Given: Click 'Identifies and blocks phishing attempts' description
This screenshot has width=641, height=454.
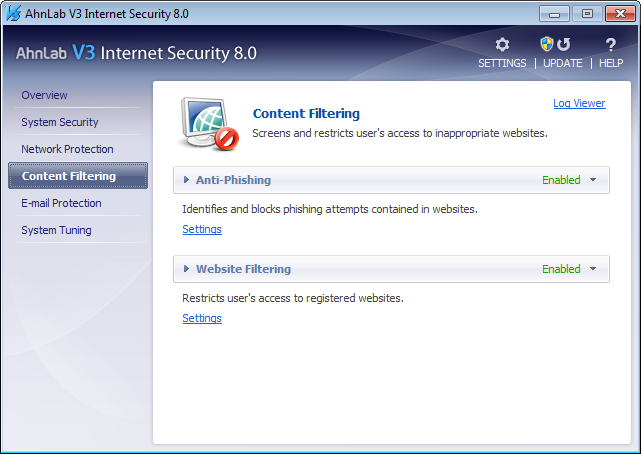Looking at the screenshot, I should coord(330,209).
